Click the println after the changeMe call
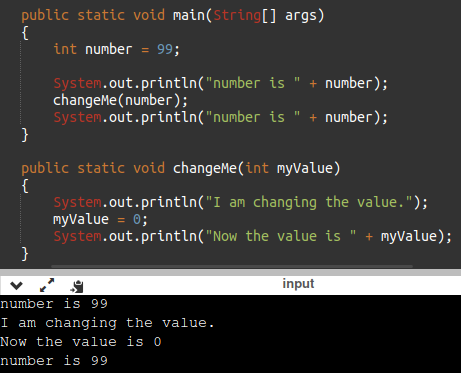Image resolution: width=461 pixels, height=373 pixels. (x=221, y=117)
